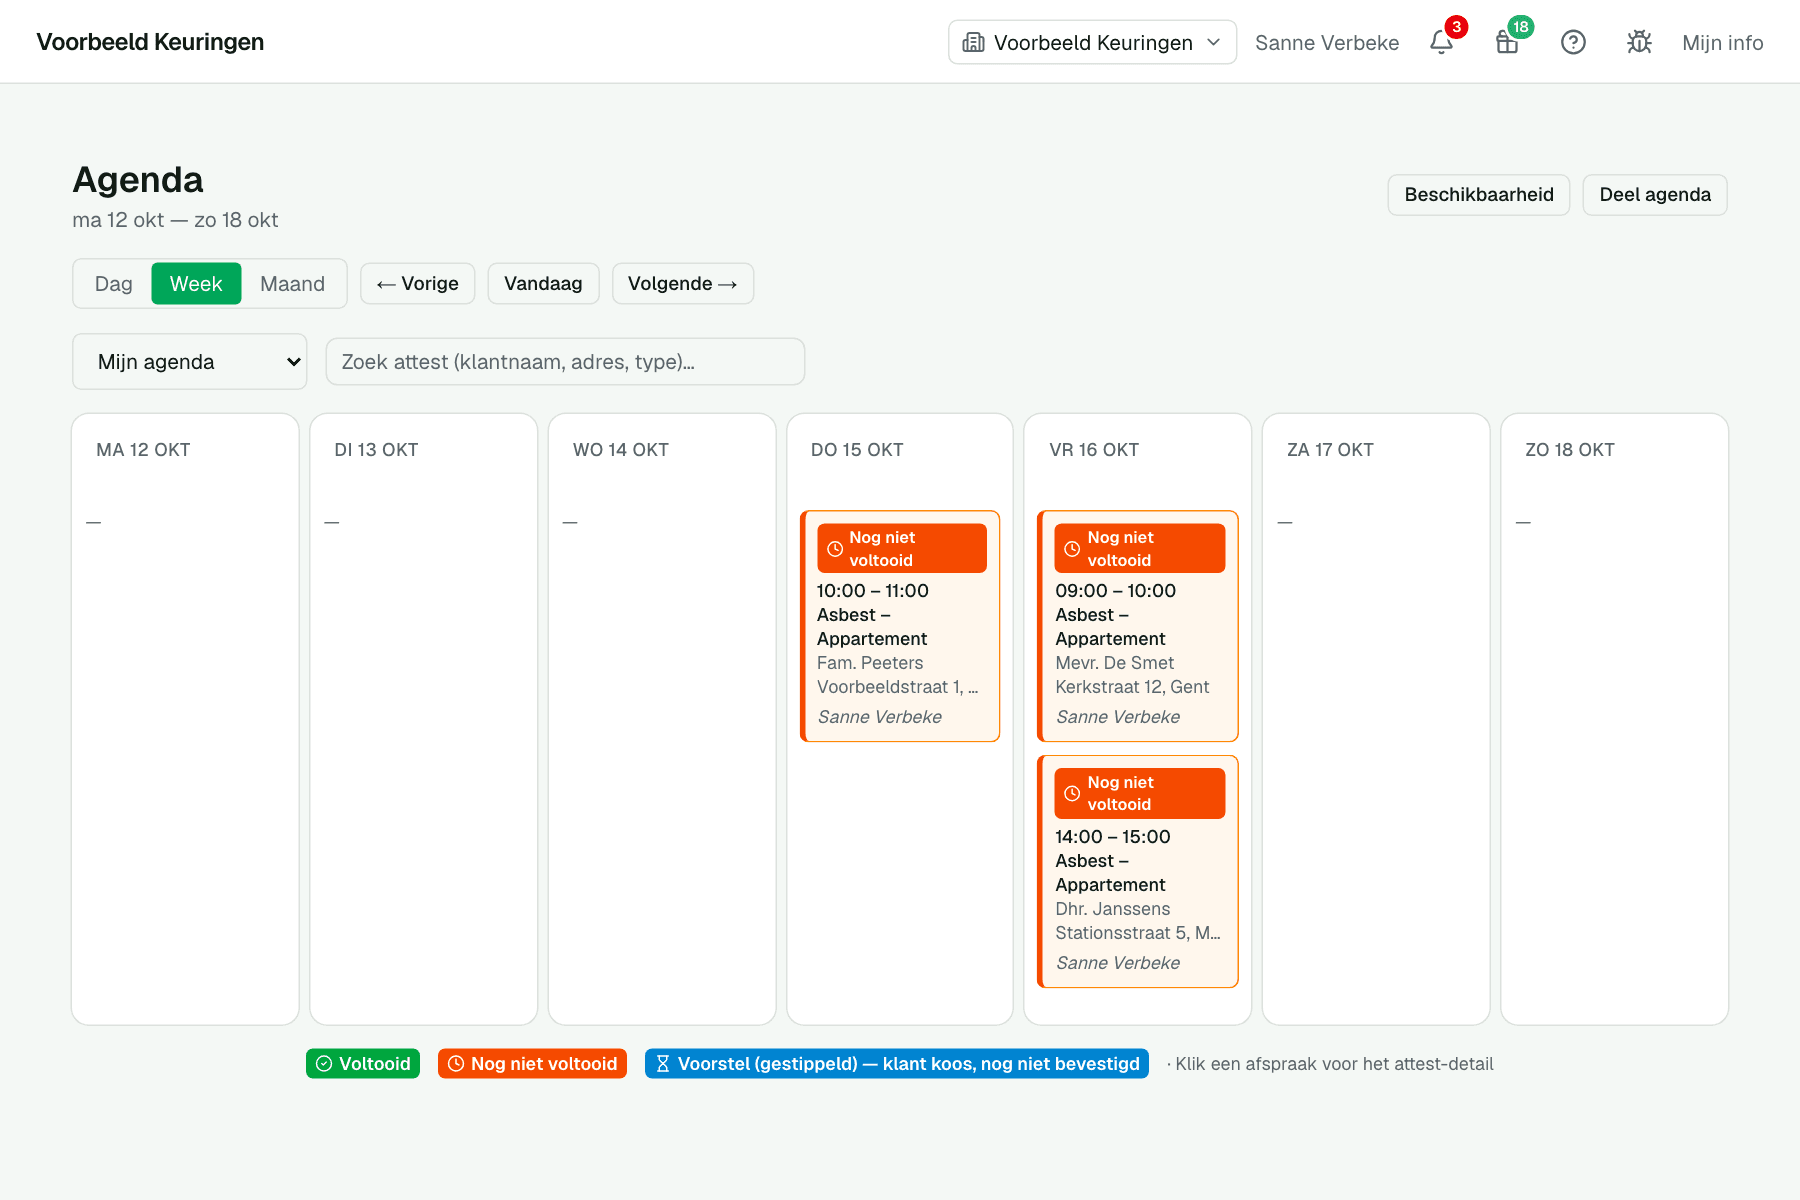Click the bug report icon
The width and height of the screenshot is (1800, 1200).
click(1639, 42)
